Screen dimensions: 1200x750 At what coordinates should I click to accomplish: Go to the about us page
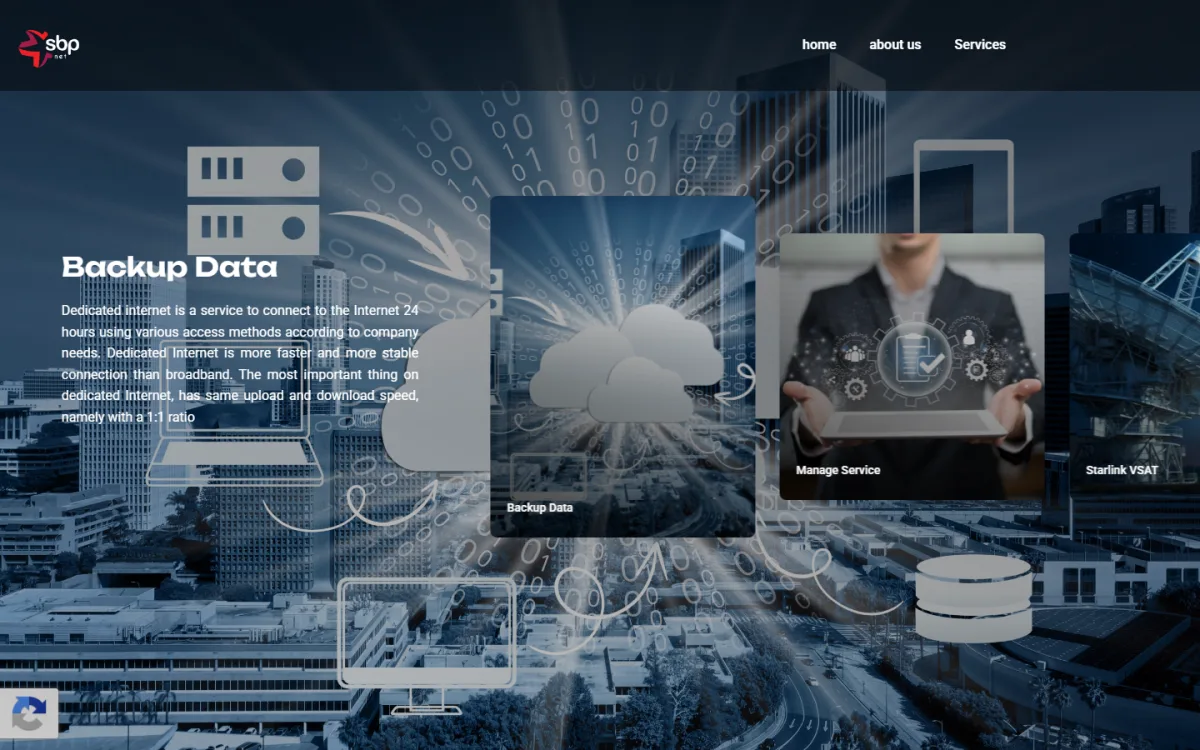click(895, 44)
